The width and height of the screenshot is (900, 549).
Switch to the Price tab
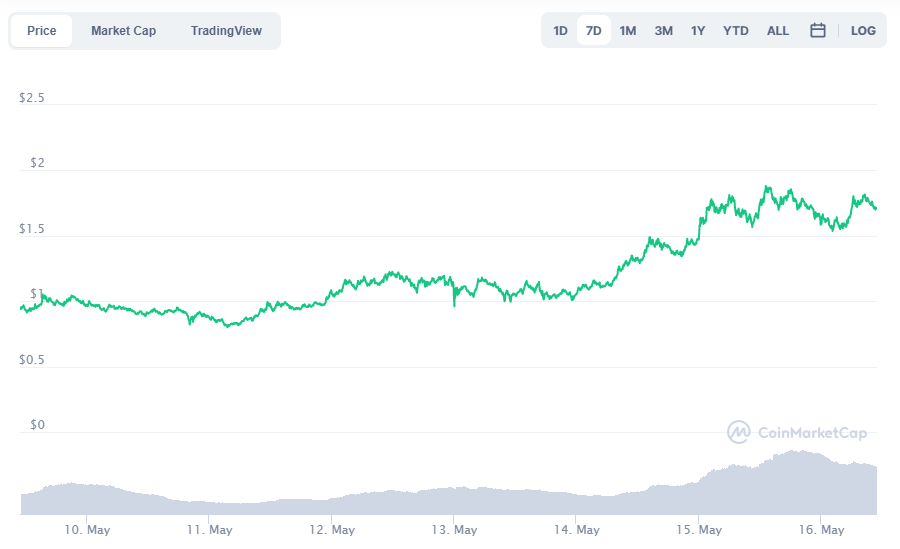click(x=42, y=30)
